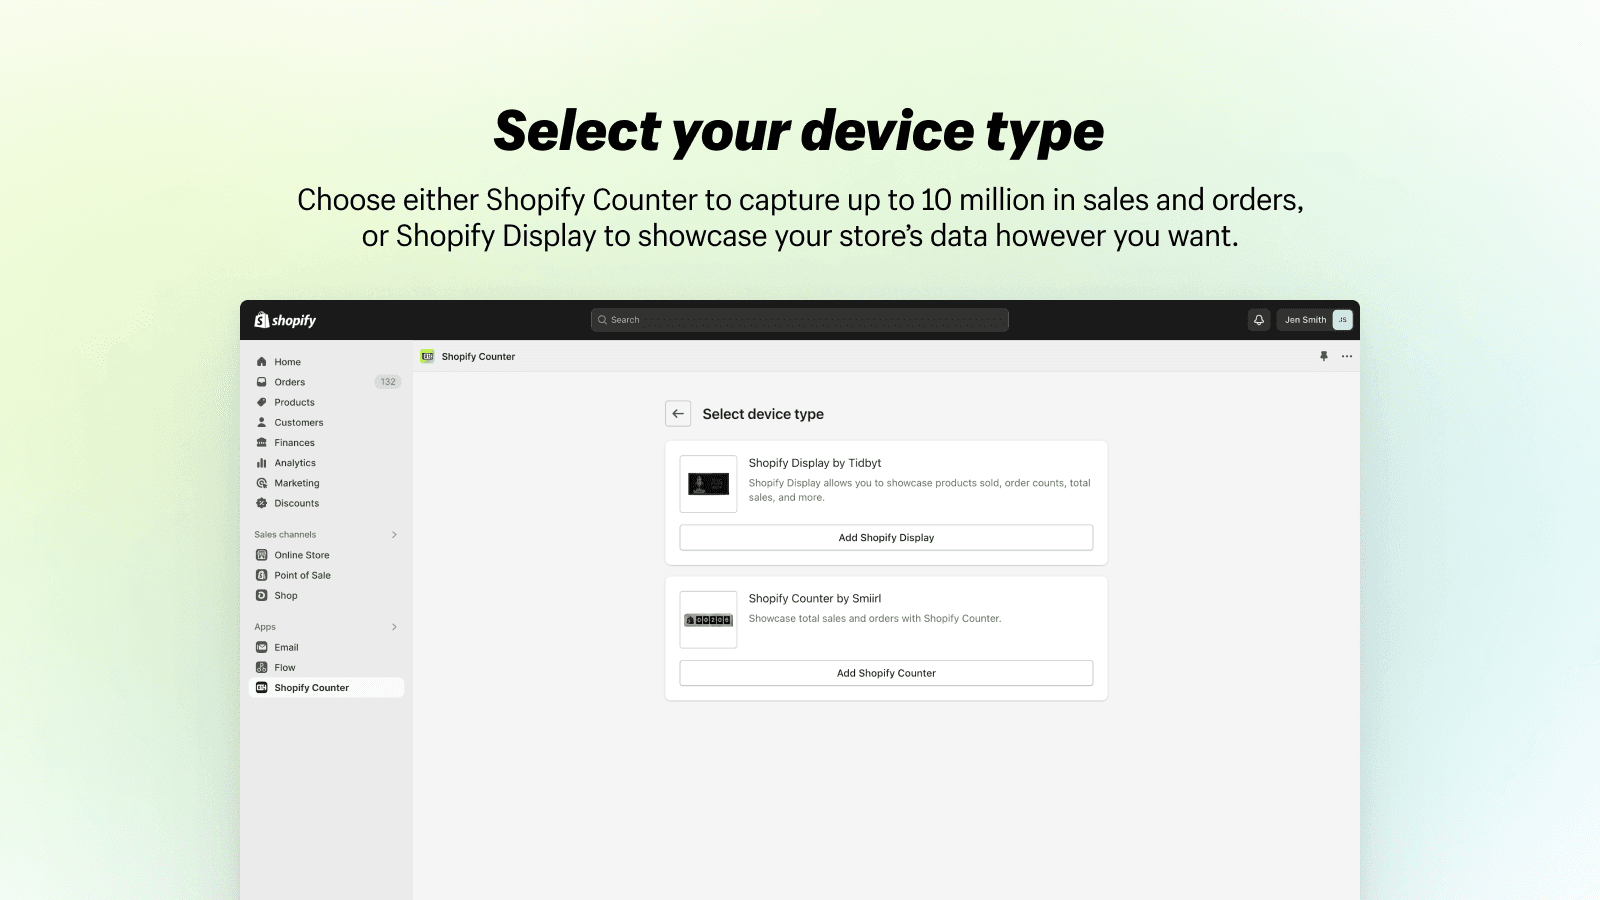
Task: Open the Point of Sale channel
Action: (301, 575)
